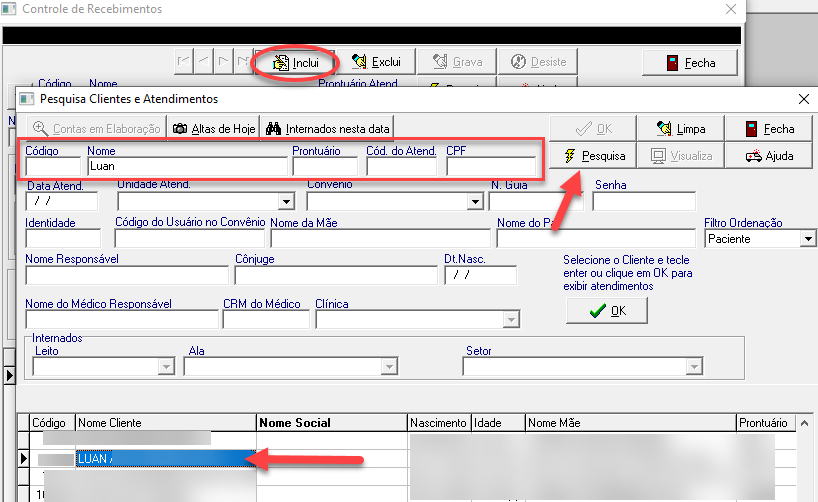Focus the Cônjuge input field
The height and width of the screenshot is (502, 818).
click(x=336, y=275)
